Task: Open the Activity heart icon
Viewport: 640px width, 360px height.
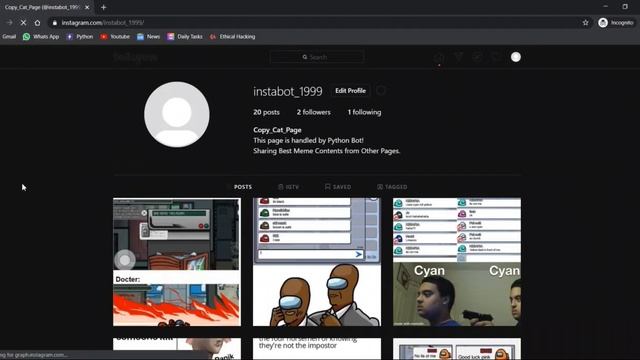Action: [x=496, y=57]
